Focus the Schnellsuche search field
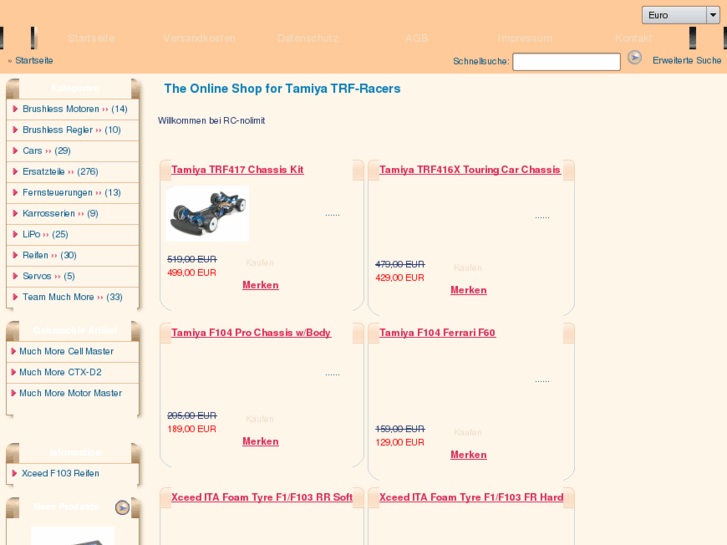Viewport: 727px width, 545px height. pos(566,62)
